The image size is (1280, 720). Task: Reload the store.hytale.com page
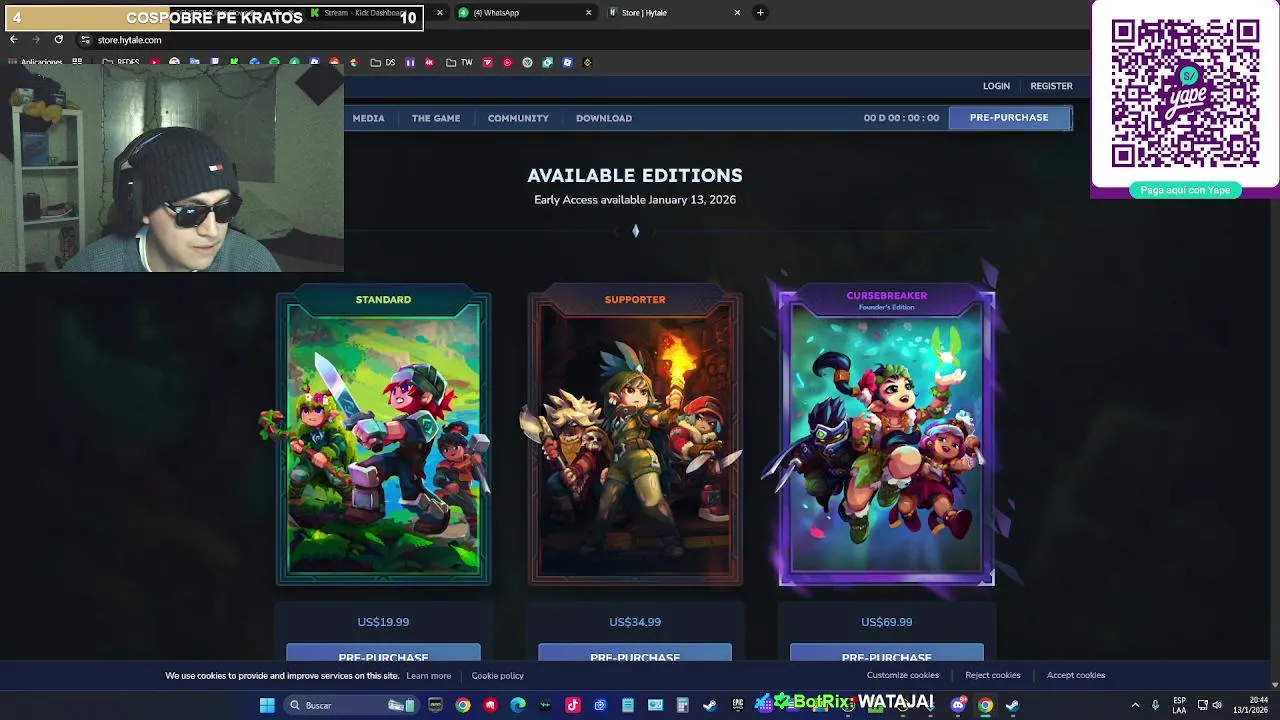(59, 40)
